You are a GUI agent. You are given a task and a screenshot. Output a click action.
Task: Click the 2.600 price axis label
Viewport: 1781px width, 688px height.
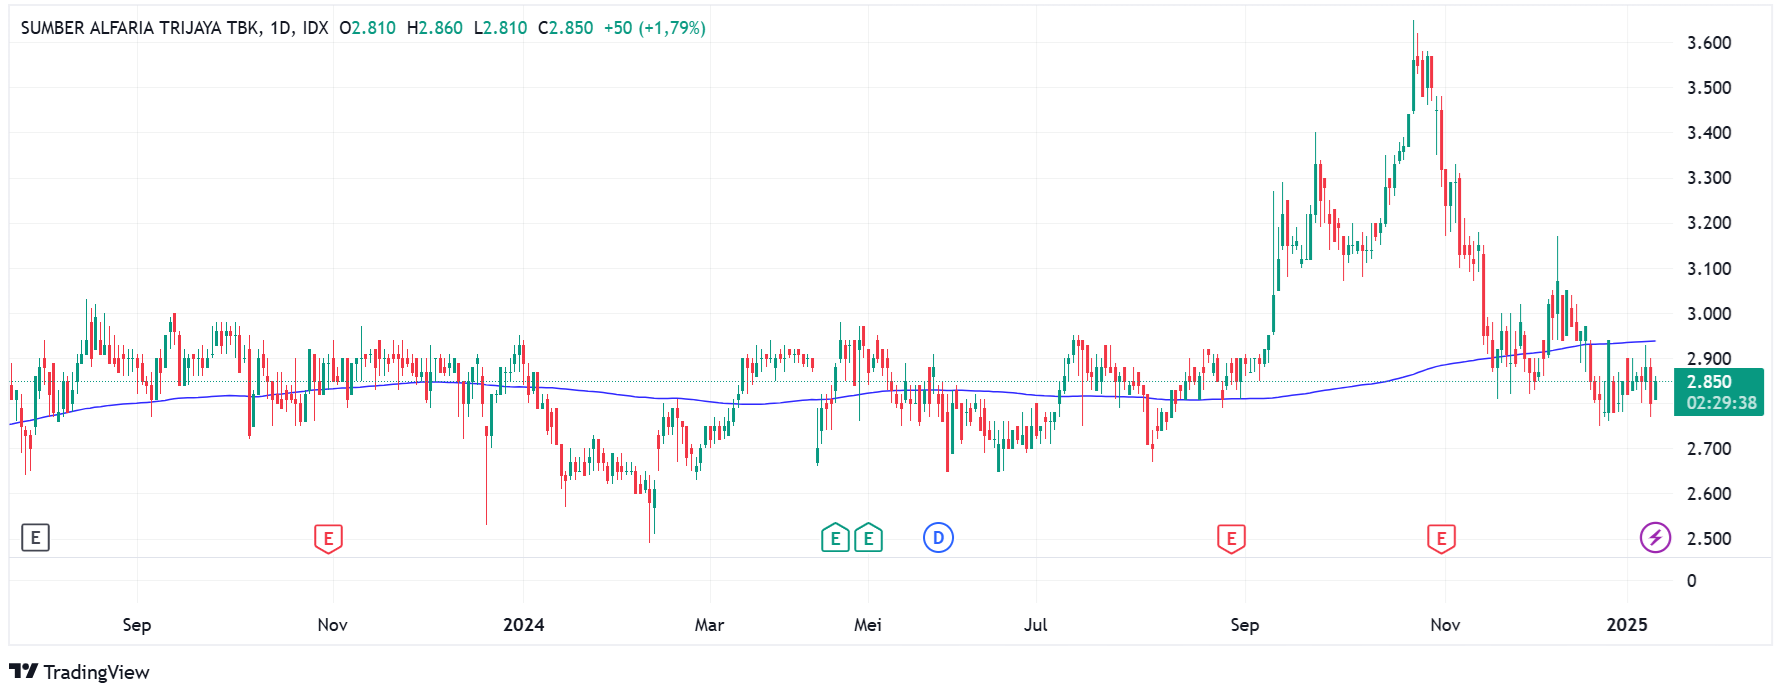click(x=1709, y=494)
